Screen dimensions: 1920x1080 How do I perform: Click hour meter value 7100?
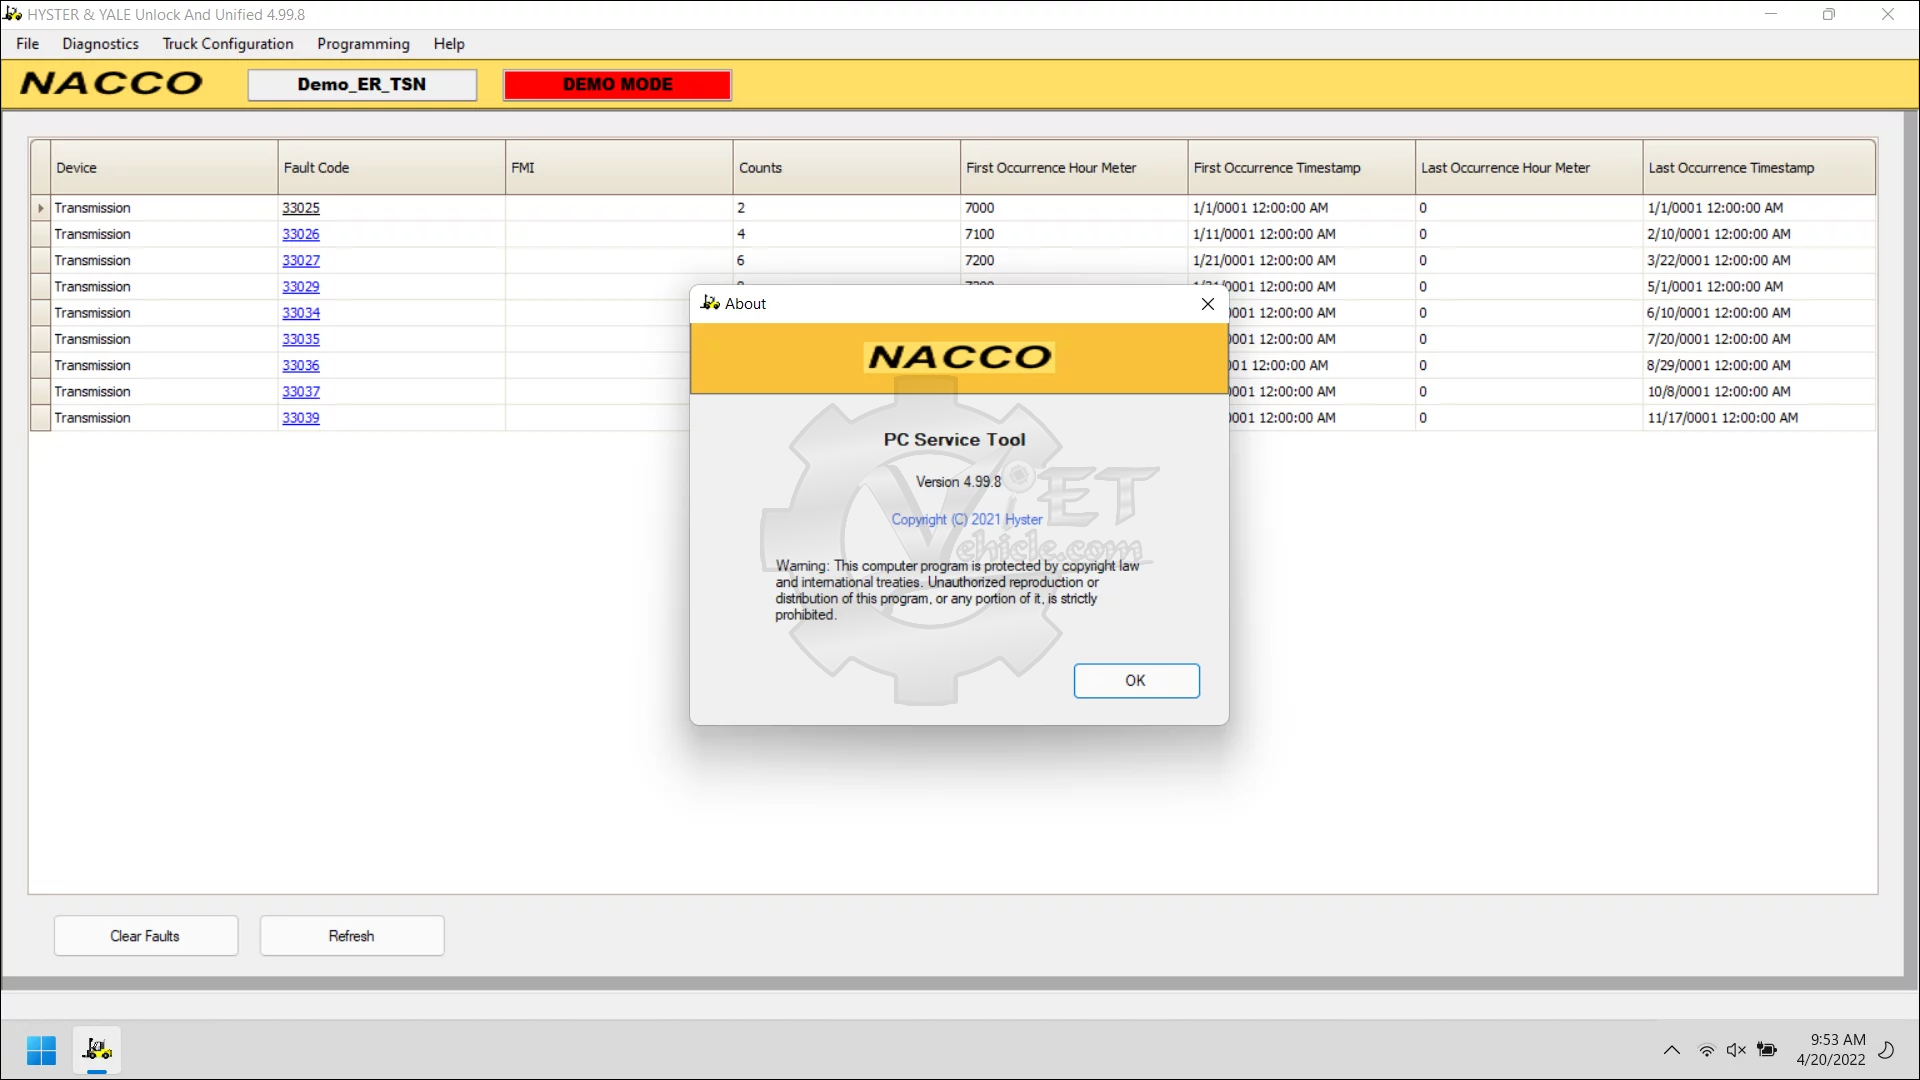(x=980, y=234)
